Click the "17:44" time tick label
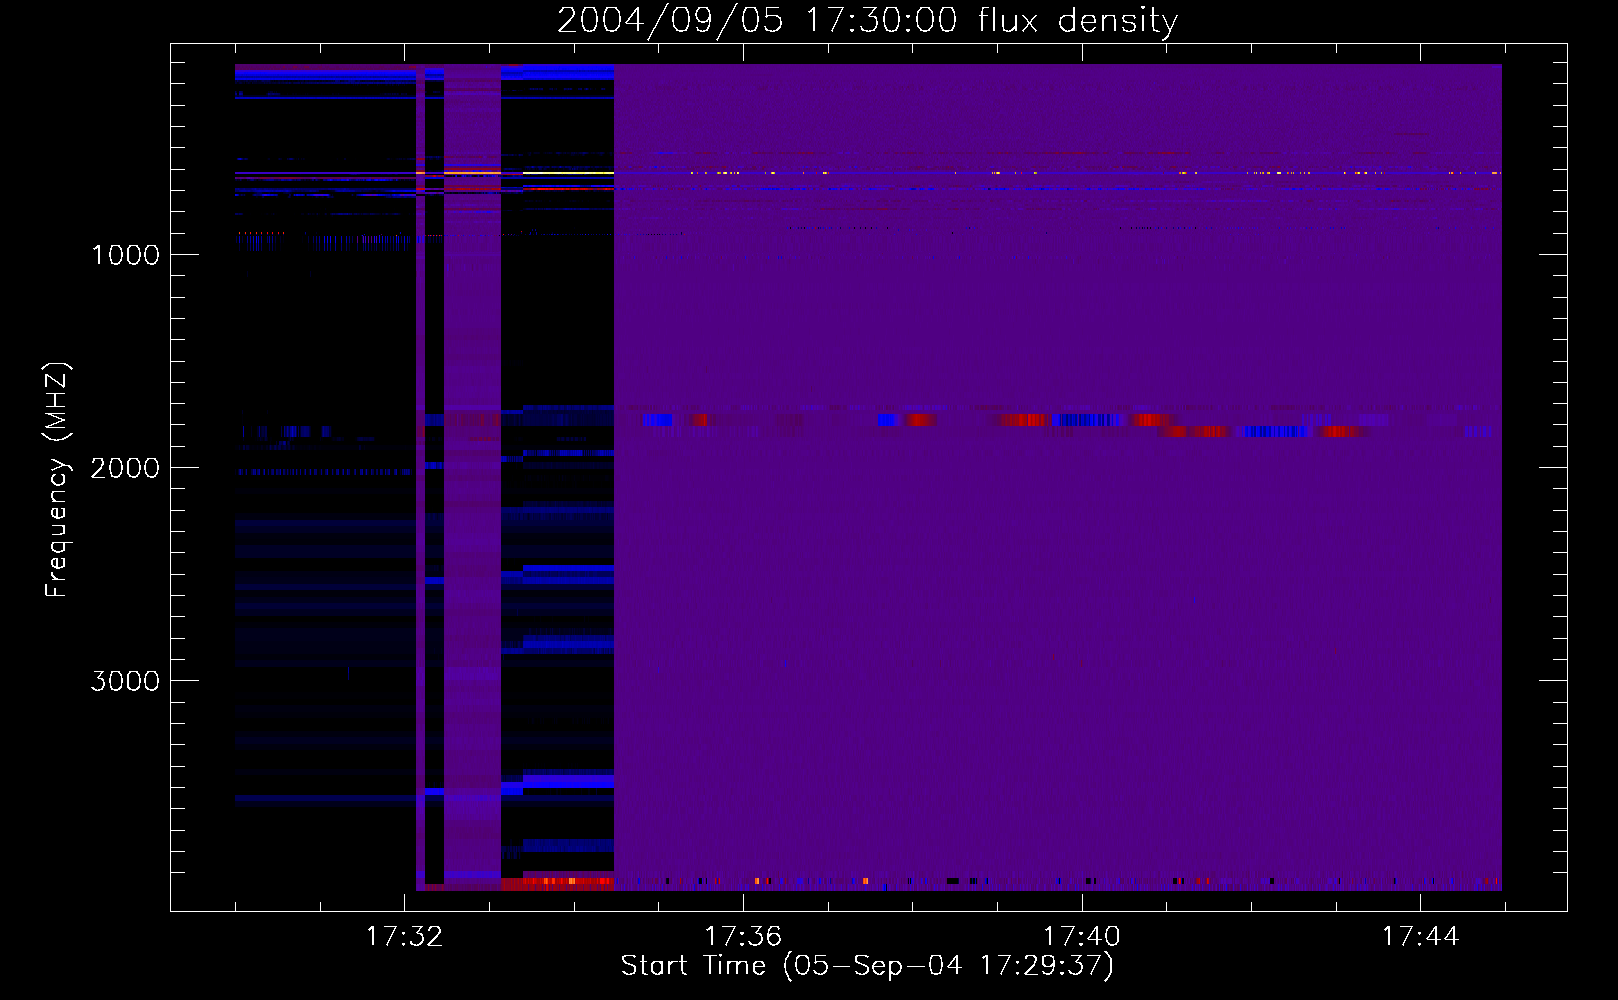The height and width of the screenshot is (1000, 1618). [x=1420, y=937]
